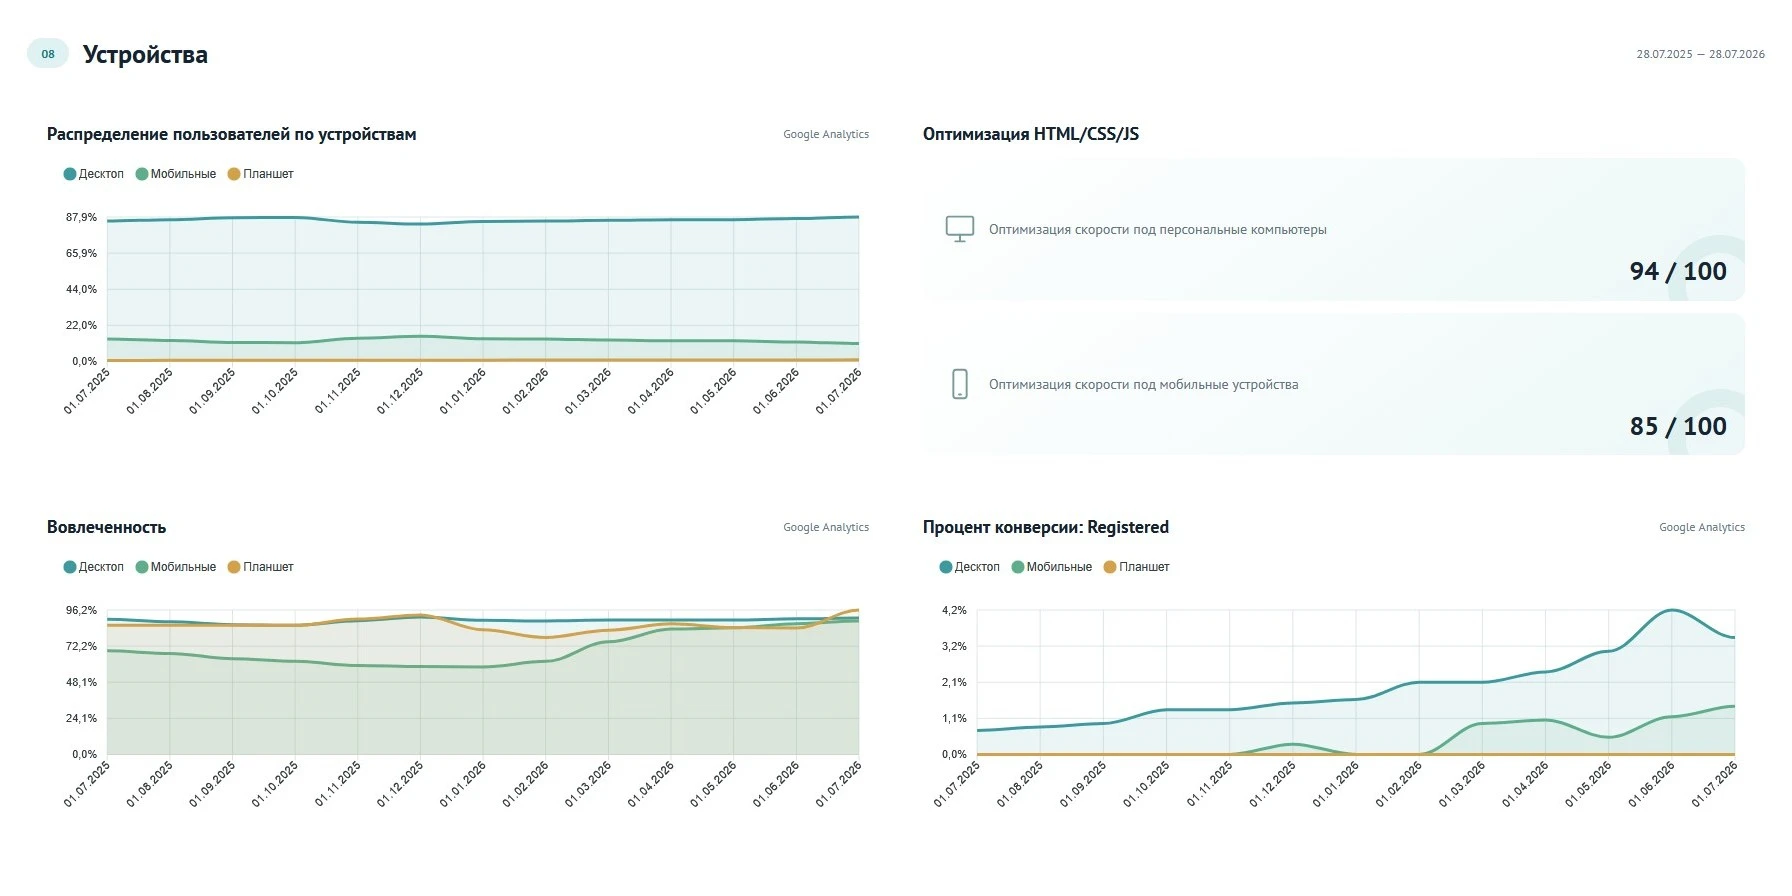Click Google Analytics label above the user distribution chart
This screenshot has height=896, width=1792.
(x=826, y=134)
